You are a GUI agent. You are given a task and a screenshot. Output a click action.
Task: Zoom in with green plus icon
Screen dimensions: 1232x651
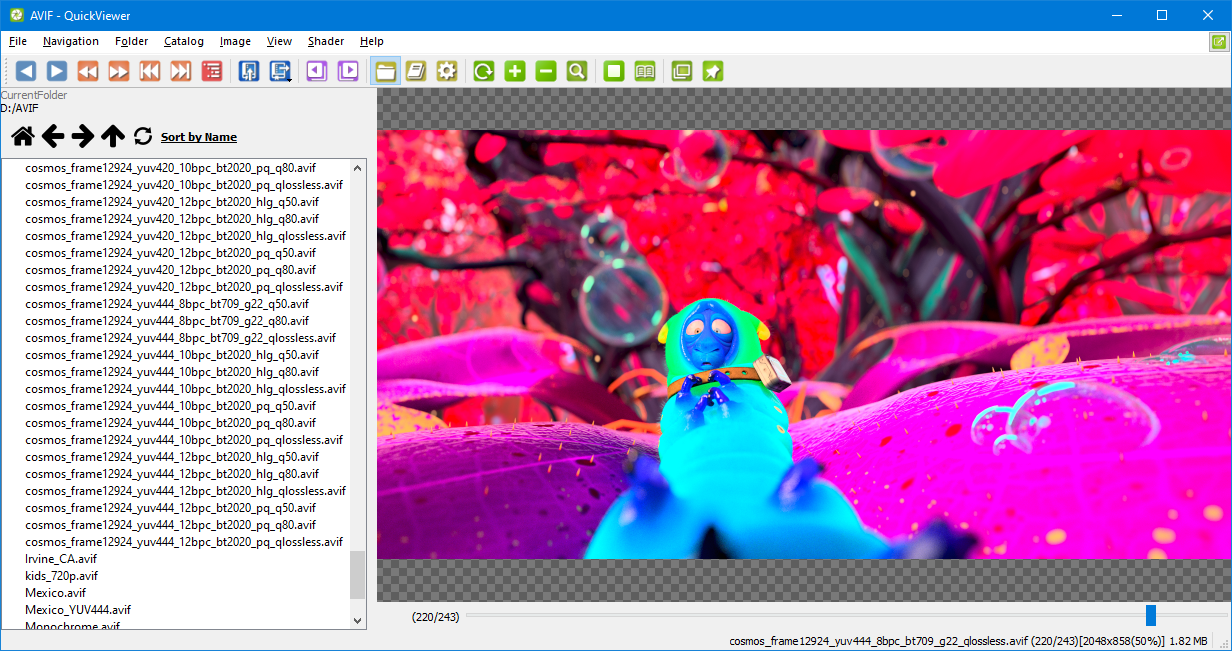(515, 71)
